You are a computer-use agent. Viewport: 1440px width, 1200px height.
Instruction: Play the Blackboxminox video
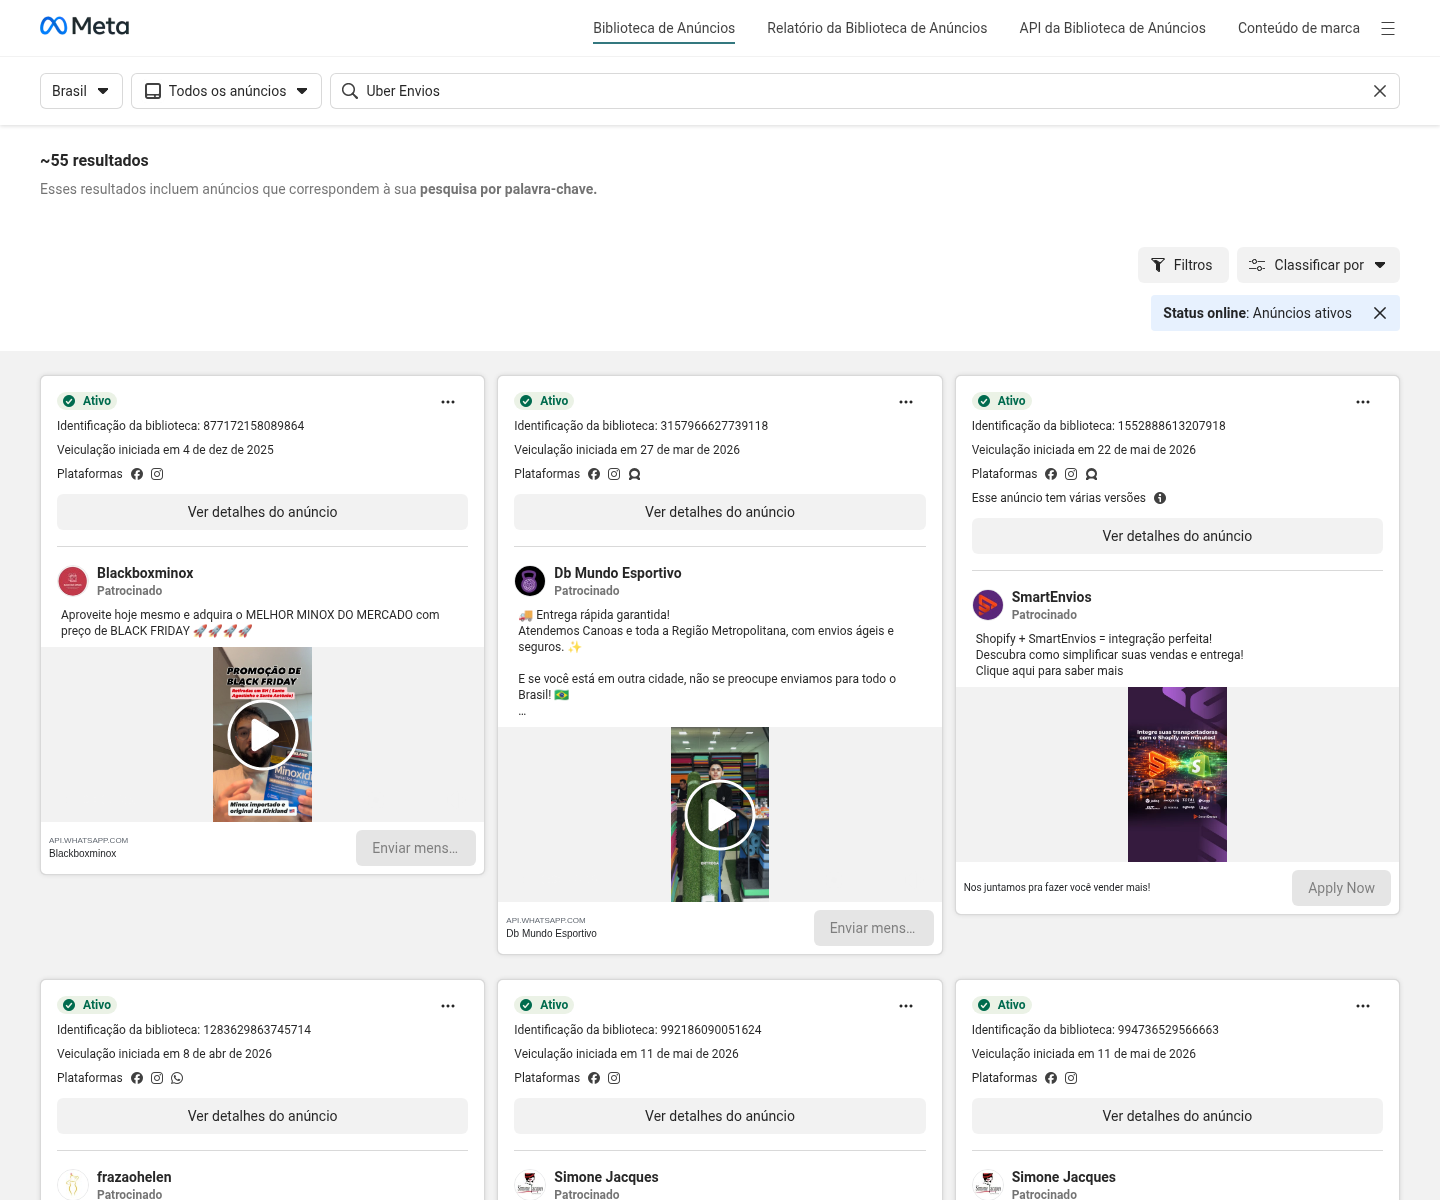[263, 734]
